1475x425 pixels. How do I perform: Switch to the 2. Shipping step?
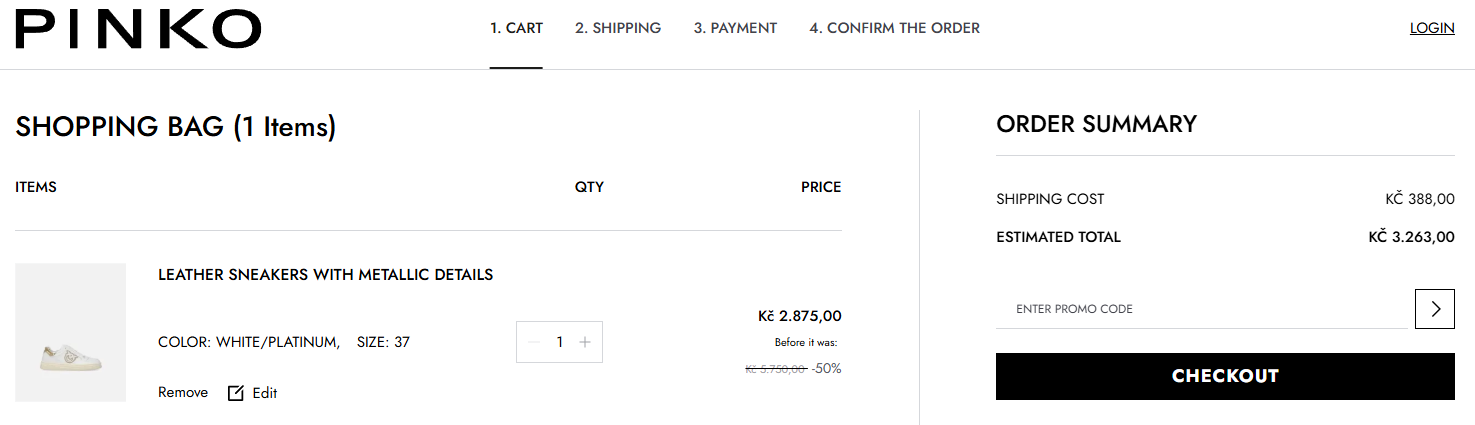tap(618, 28)
